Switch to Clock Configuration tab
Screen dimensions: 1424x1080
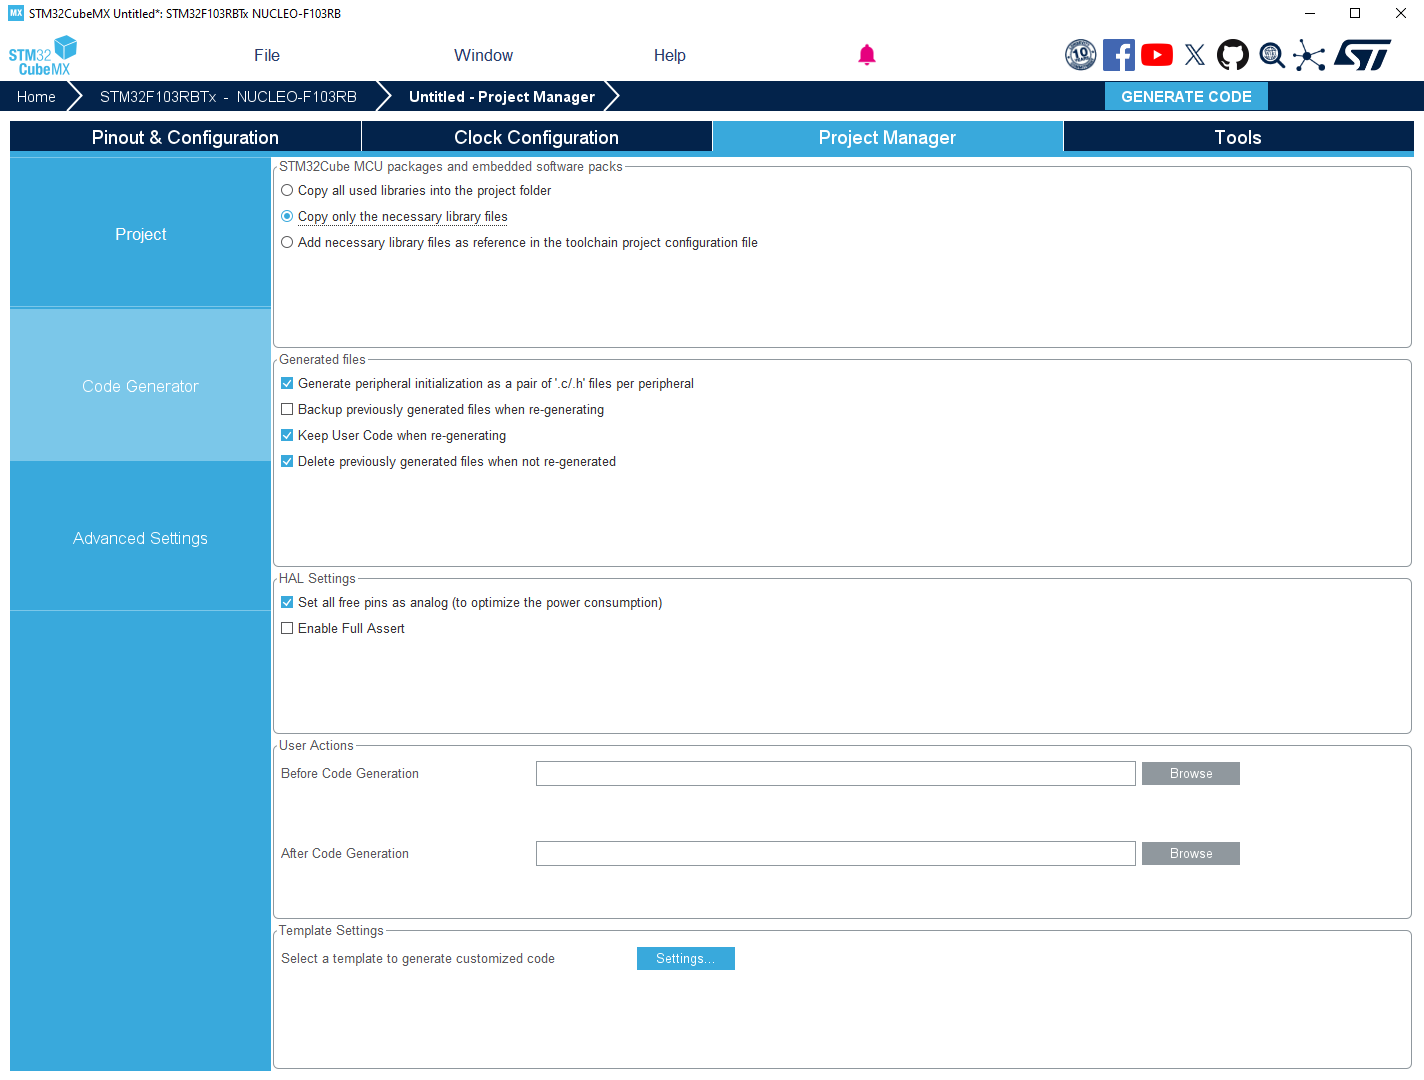click(x=537, y=137)
